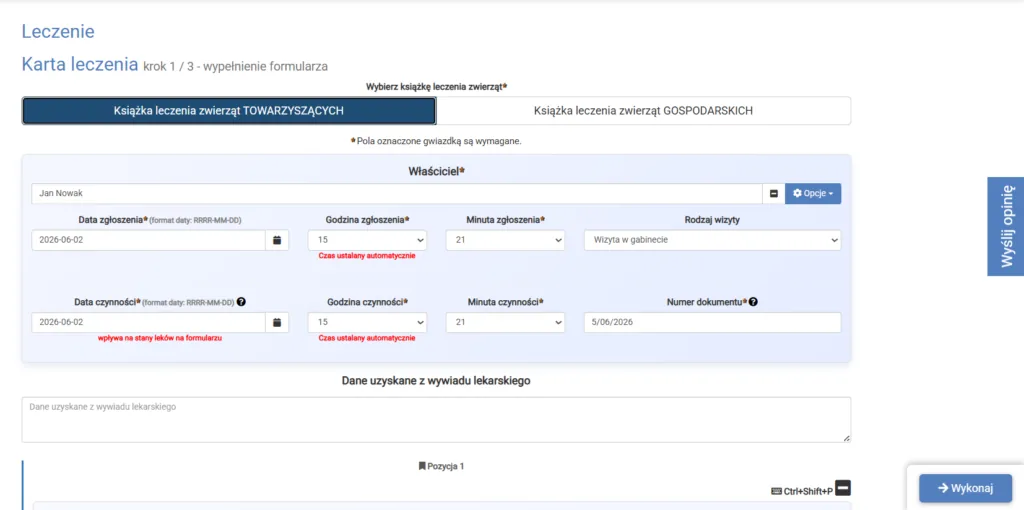Click minus icon beside Właściciel field
Screen dimensions: 1024x510
point(774,194)
